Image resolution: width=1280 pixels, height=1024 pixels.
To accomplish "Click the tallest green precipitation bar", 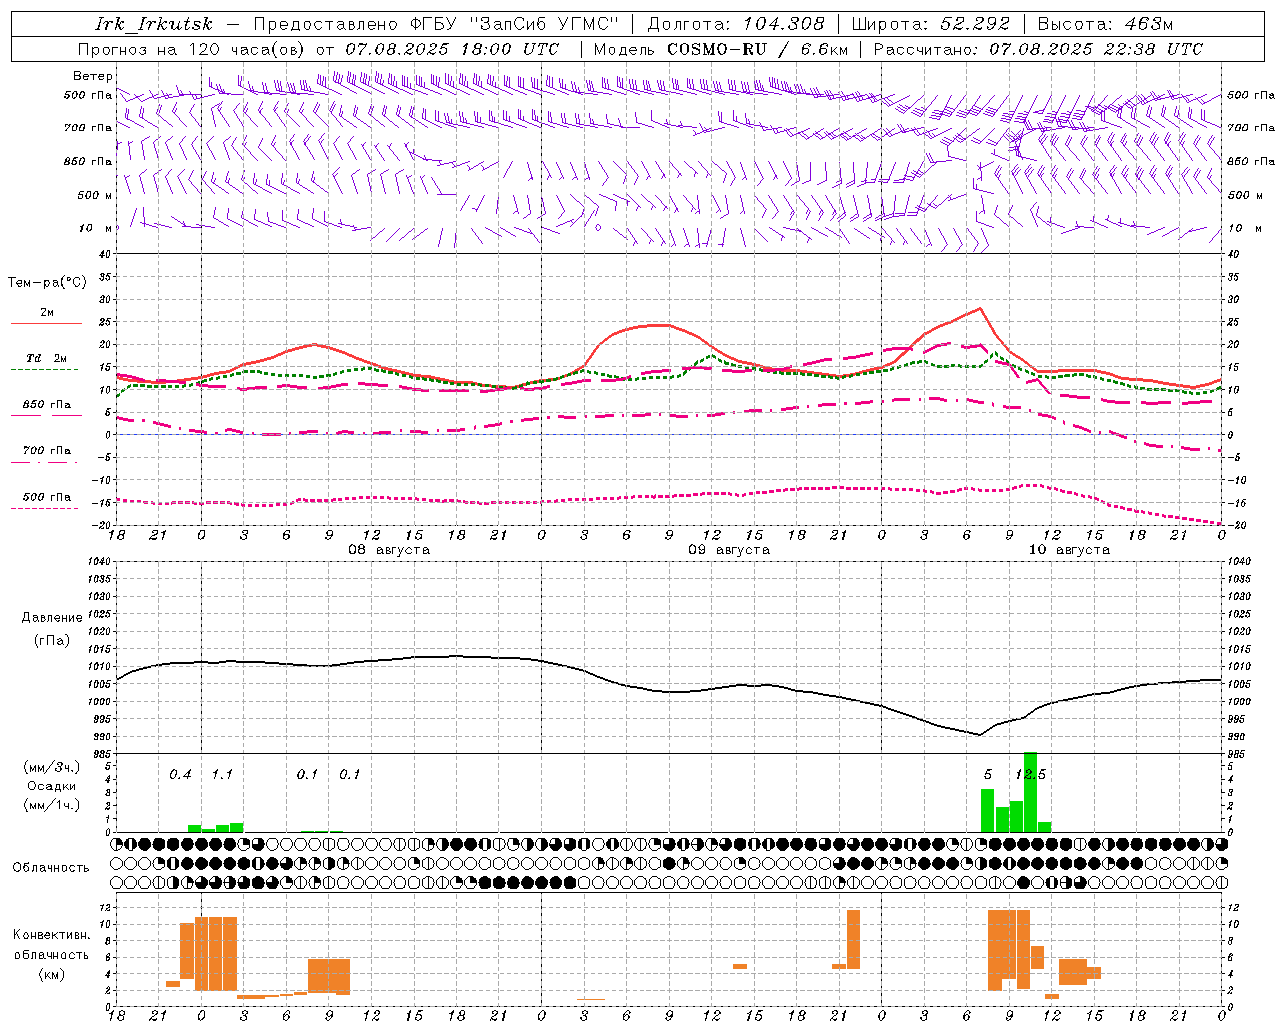I will point(1030,792).
